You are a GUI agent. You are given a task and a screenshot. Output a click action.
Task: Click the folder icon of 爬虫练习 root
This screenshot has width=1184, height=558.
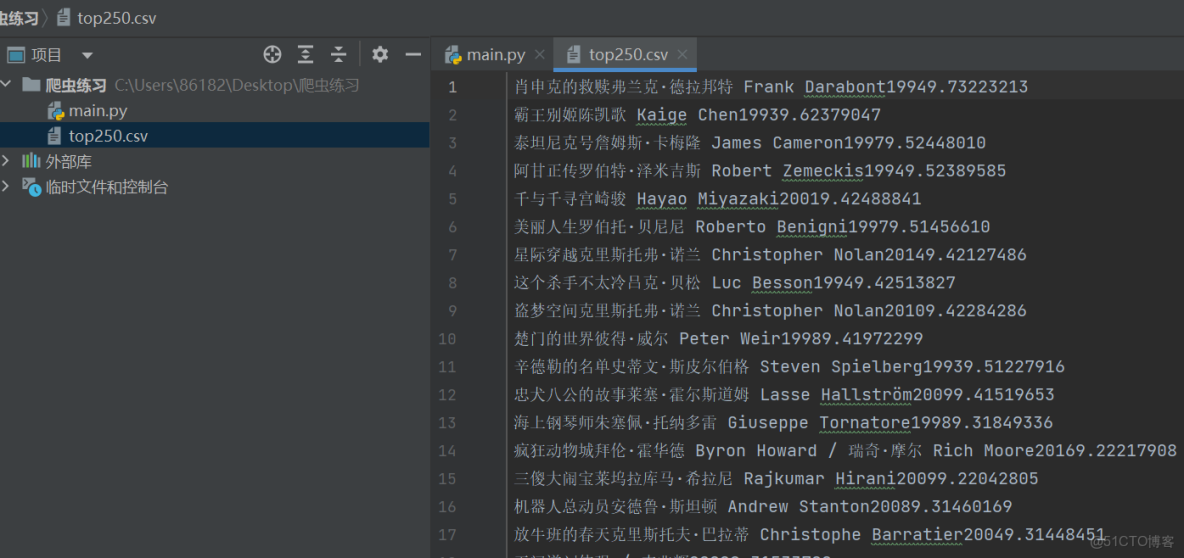31,85
